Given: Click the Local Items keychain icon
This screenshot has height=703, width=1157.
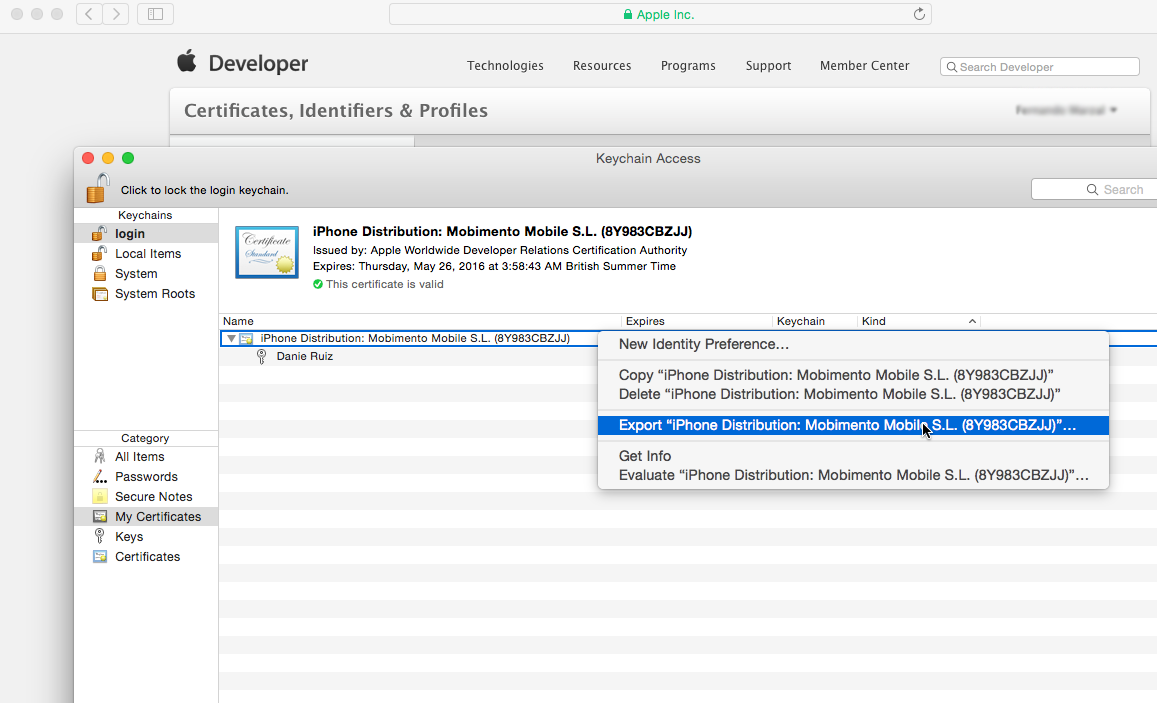Looking at the screenshot, I should [99, 253].
